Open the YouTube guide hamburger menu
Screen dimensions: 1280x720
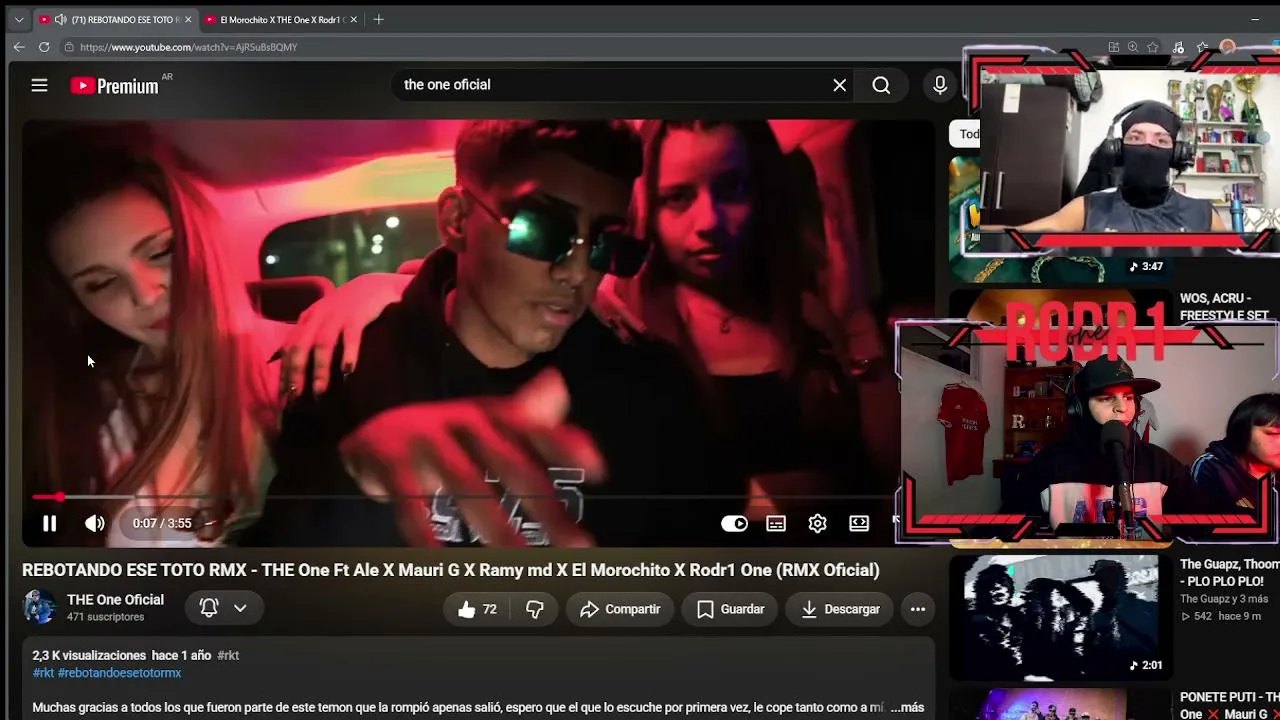pos(39,86)
